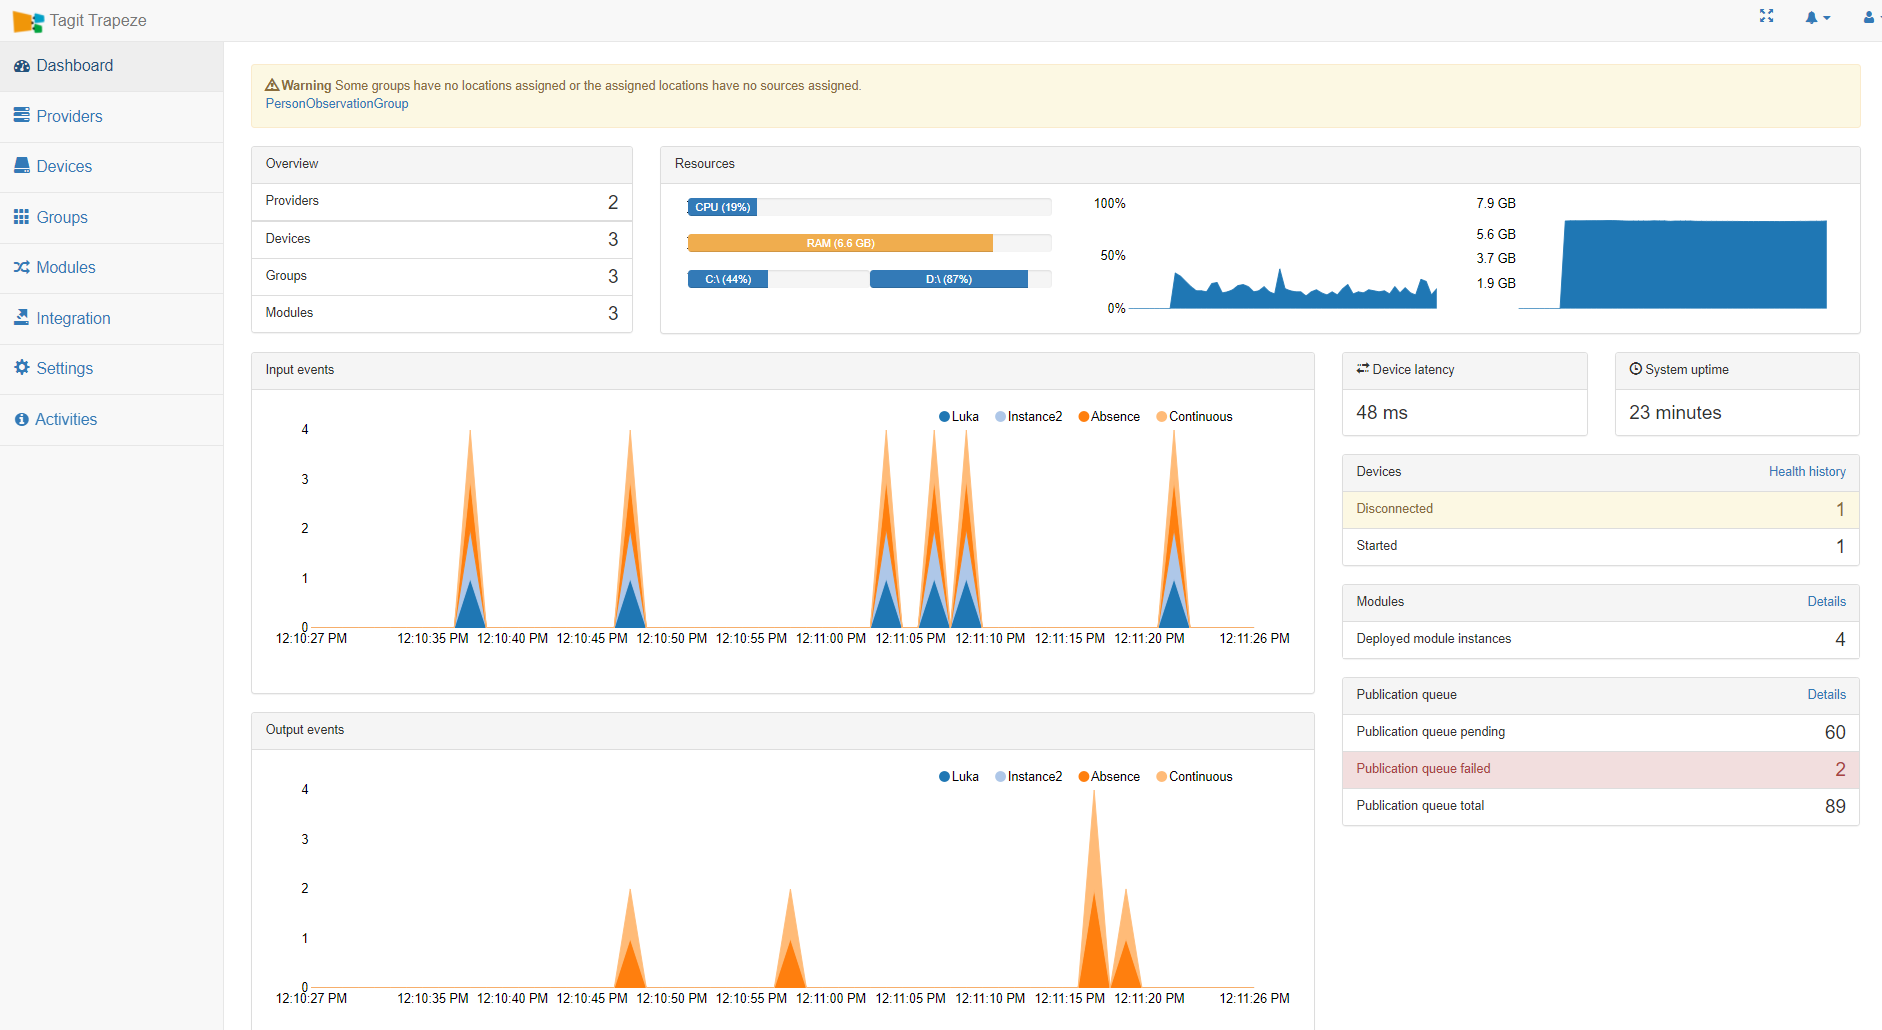Click the Publication queue failed row
The height and width of the screenshot is (1030, 1882).
pos(1601,770)
